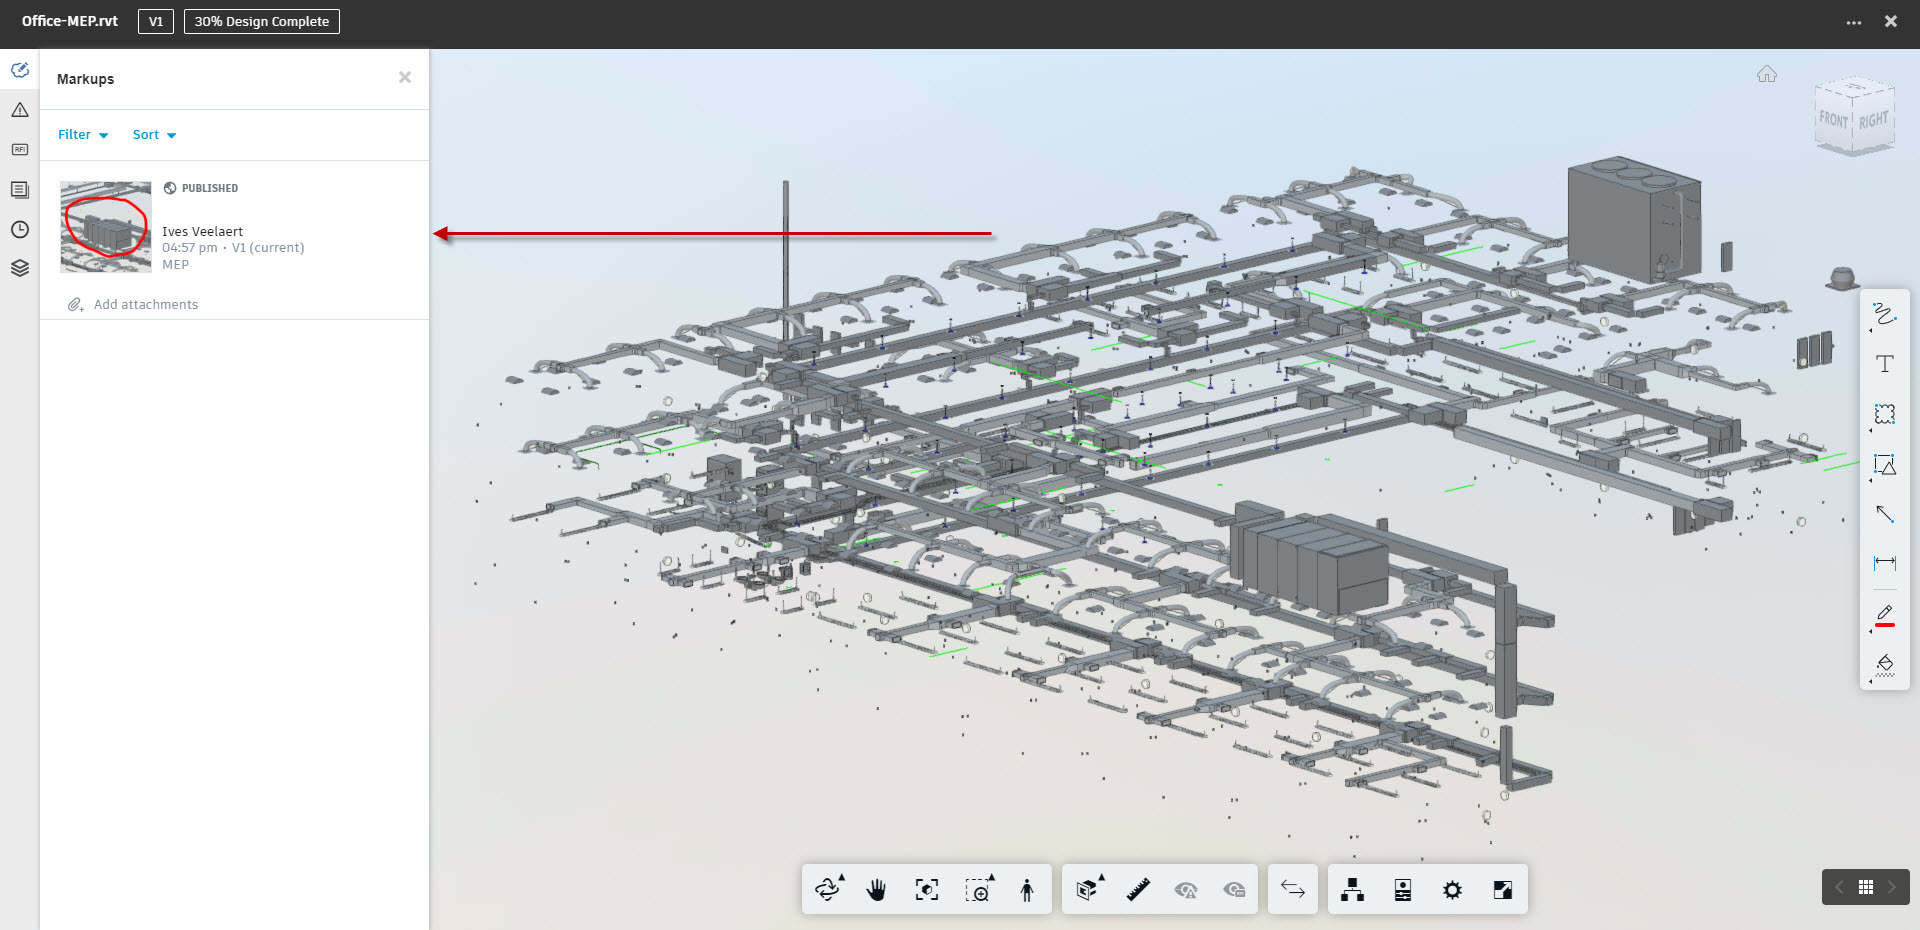Toggle the Issues panel in sidebar
The image size is (1920, 930).
tap(19, 109)
